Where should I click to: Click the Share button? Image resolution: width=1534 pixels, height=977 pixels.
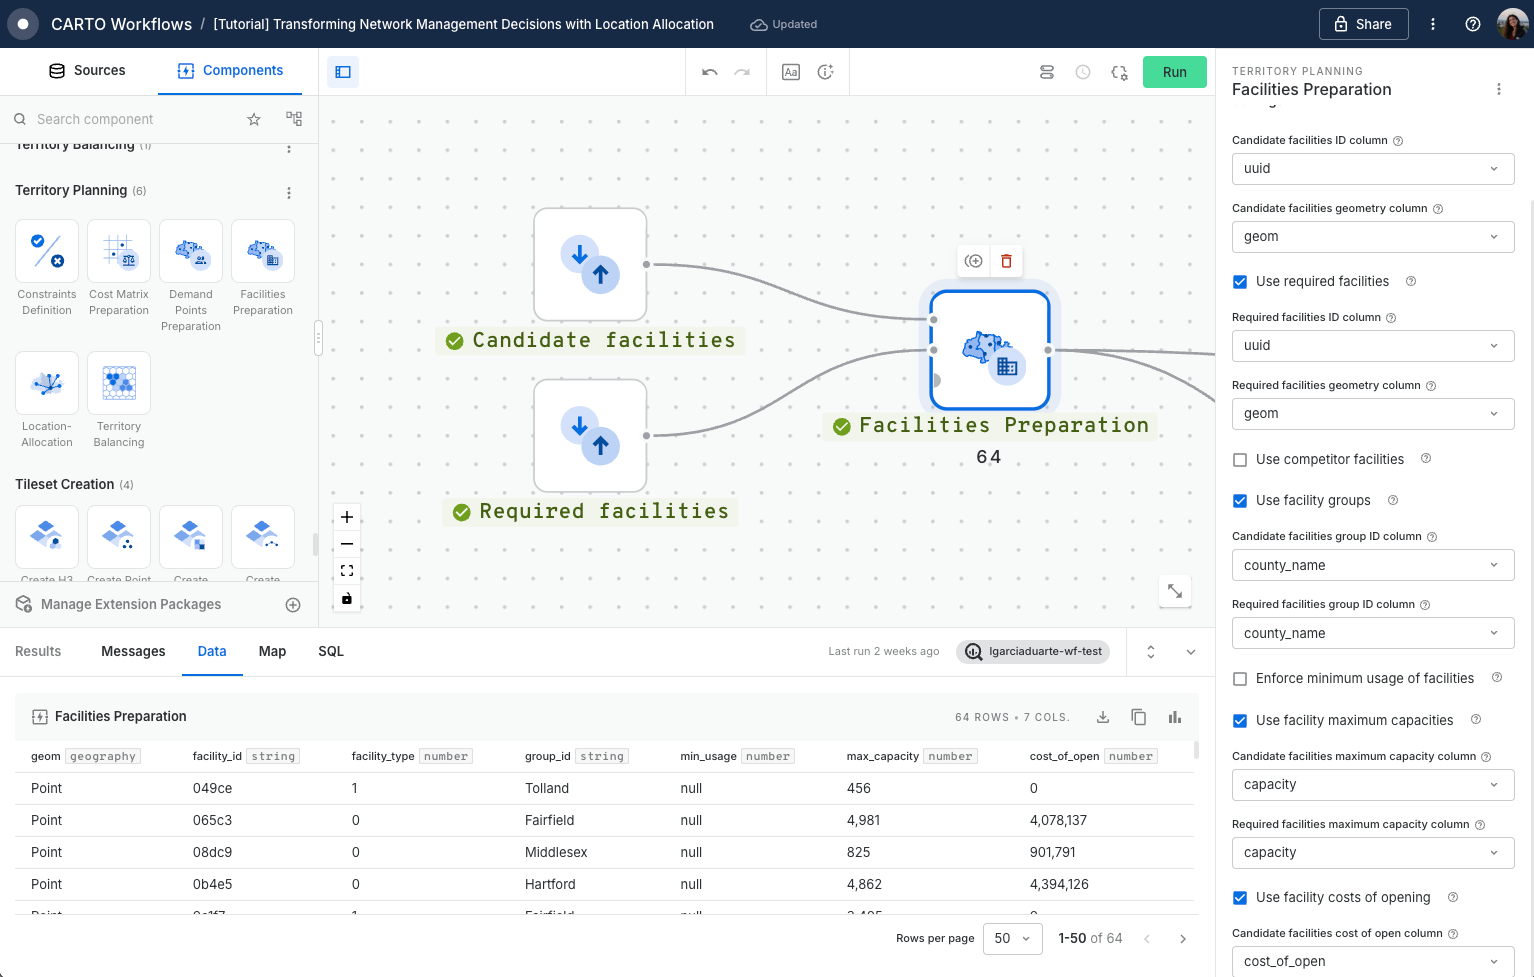click(1363, 24)
